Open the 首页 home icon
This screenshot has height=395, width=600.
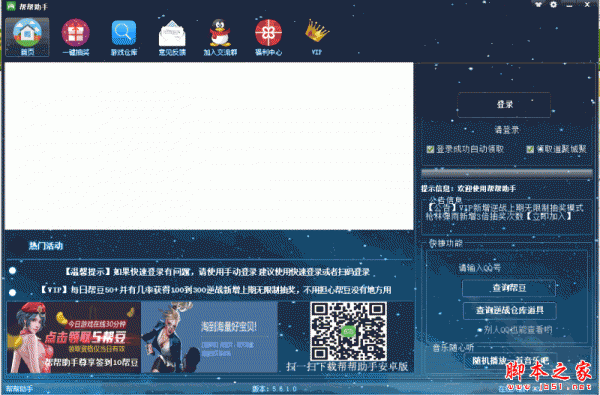[x=27, y=38]
